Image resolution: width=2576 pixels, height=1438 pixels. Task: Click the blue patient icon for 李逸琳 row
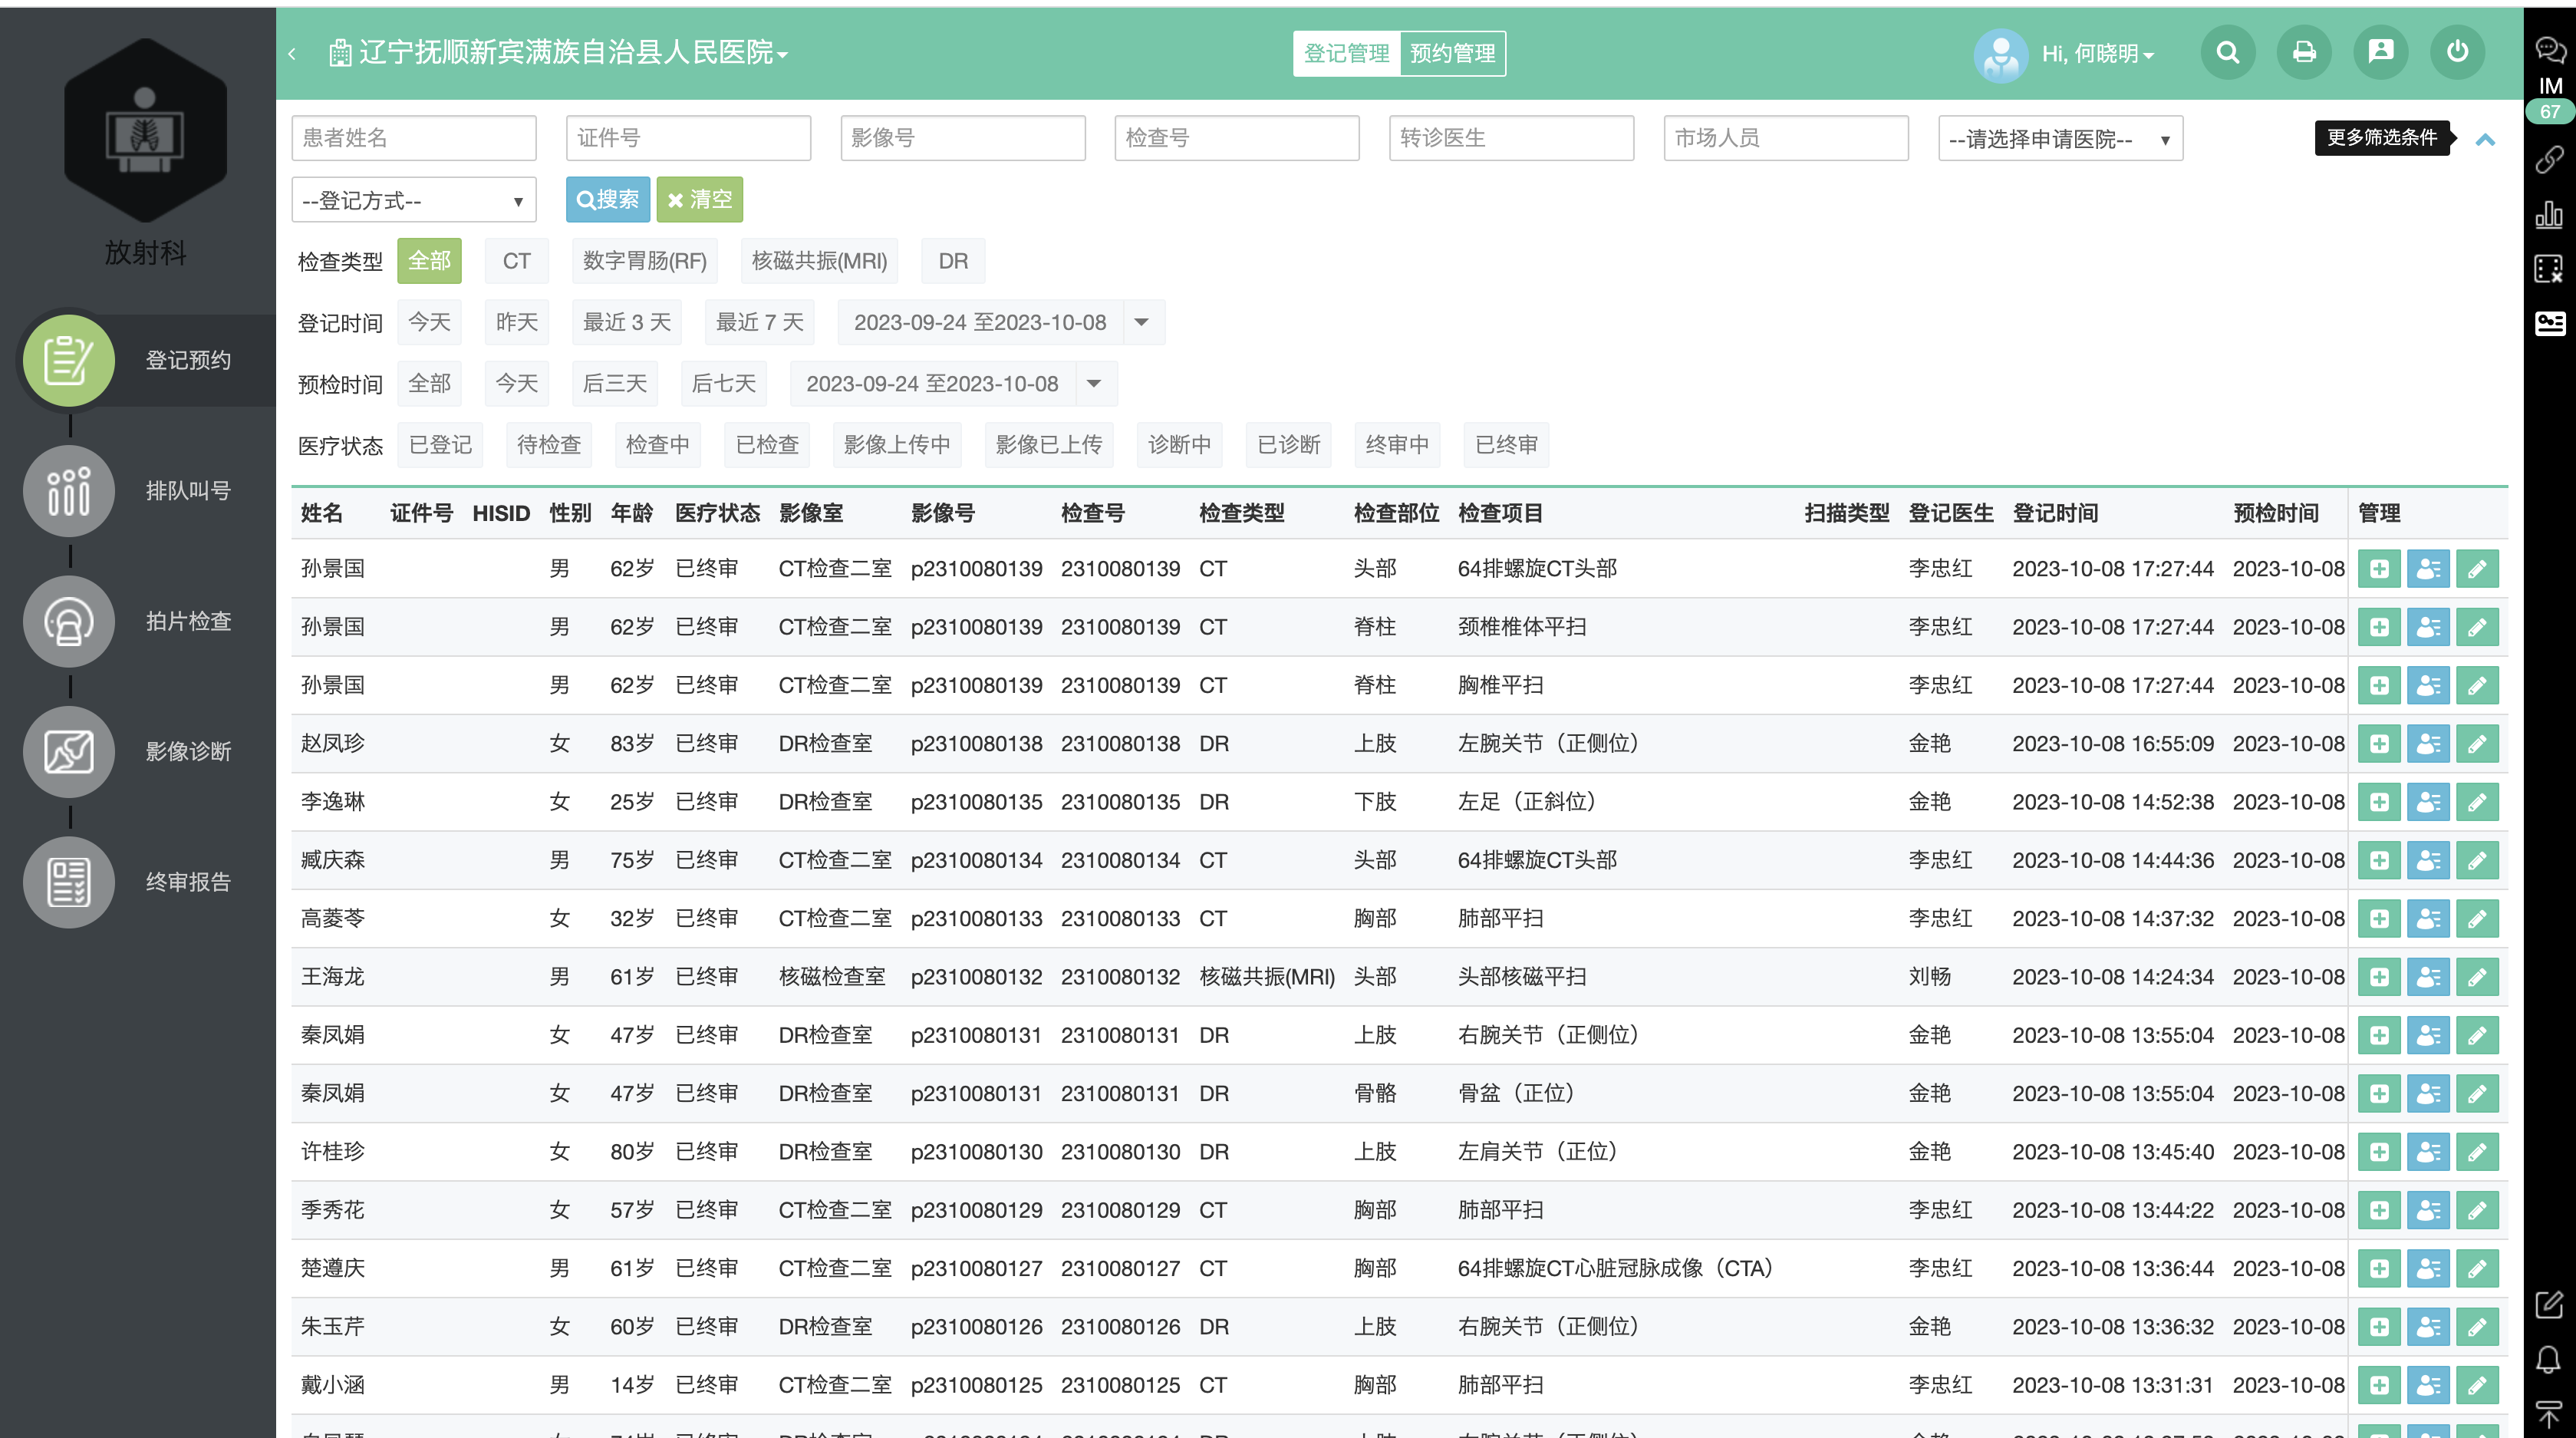[x=2428, y=802]
